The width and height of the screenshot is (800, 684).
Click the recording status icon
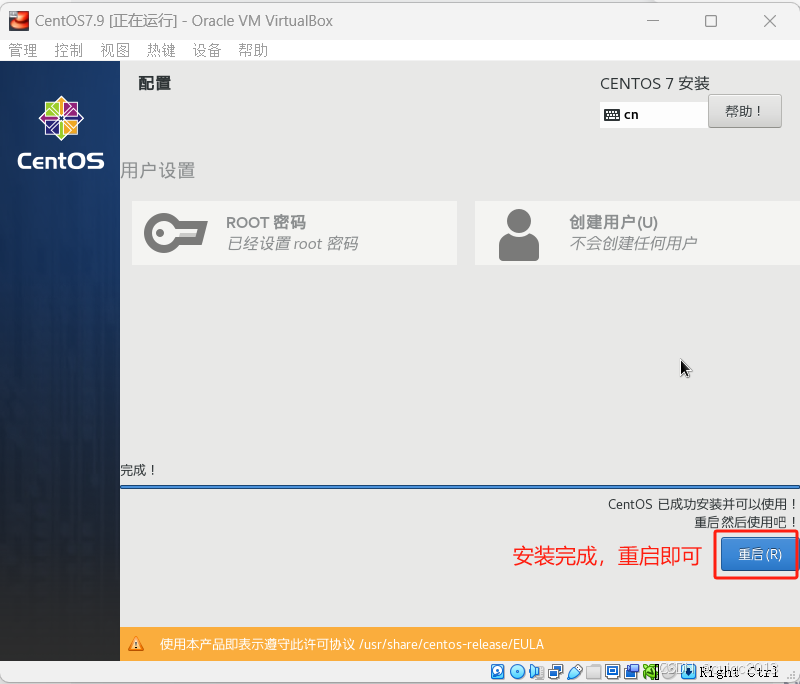coord(632,671)
